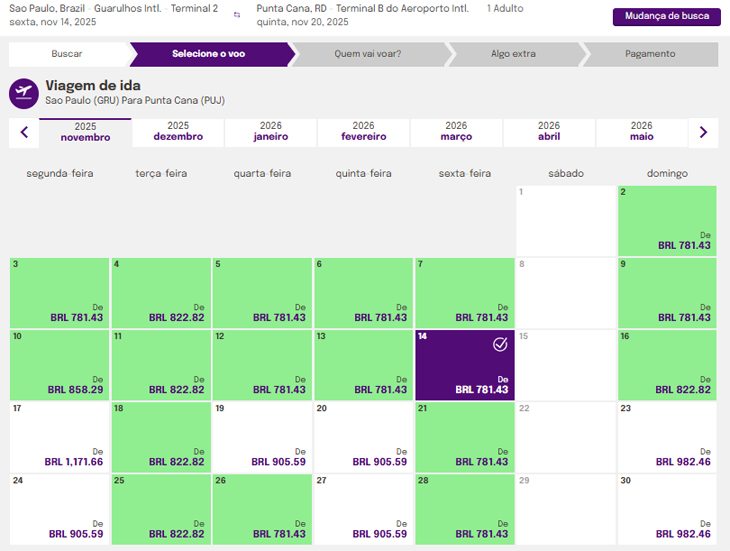This screenshot has height=551, width=730.
Task: Click the checkmark icon on November 14
Action: (500, 344)
